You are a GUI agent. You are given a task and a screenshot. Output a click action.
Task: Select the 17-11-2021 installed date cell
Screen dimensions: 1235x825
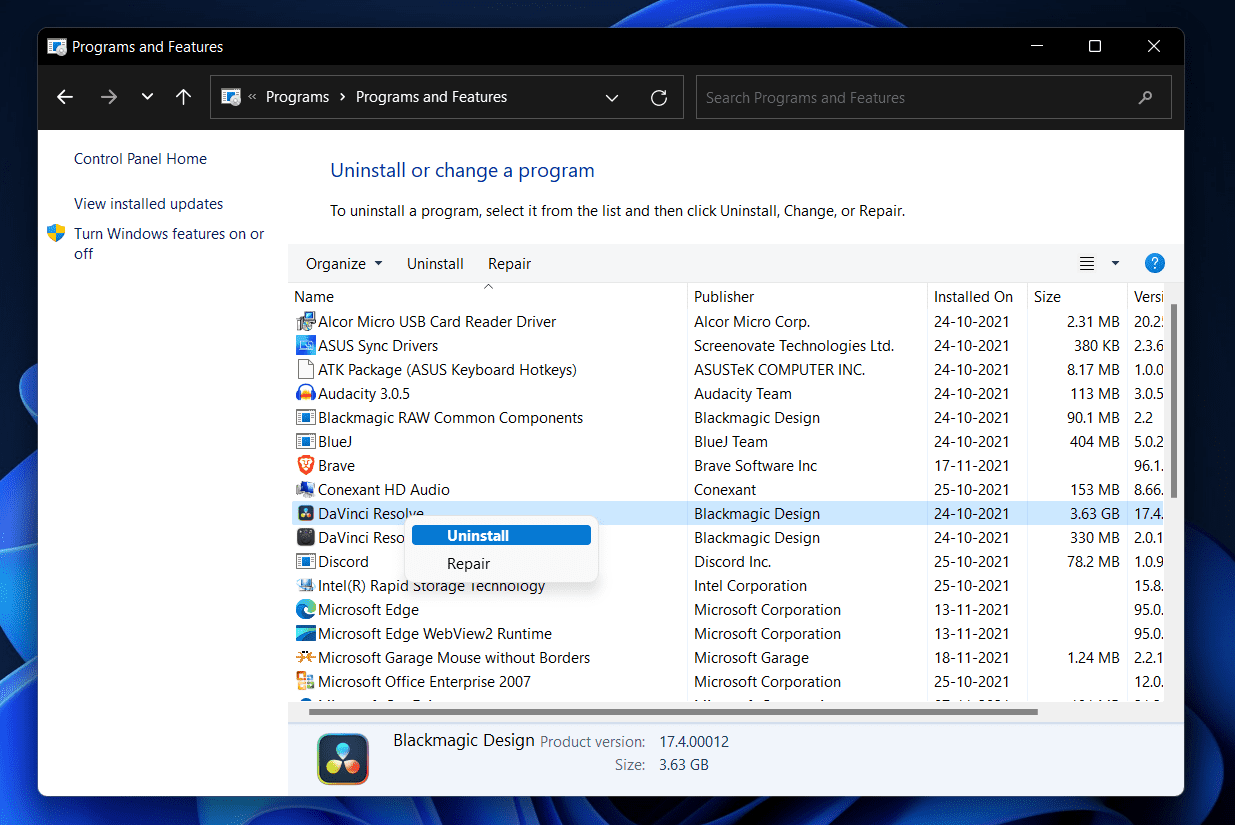click(x=971, y=466)
